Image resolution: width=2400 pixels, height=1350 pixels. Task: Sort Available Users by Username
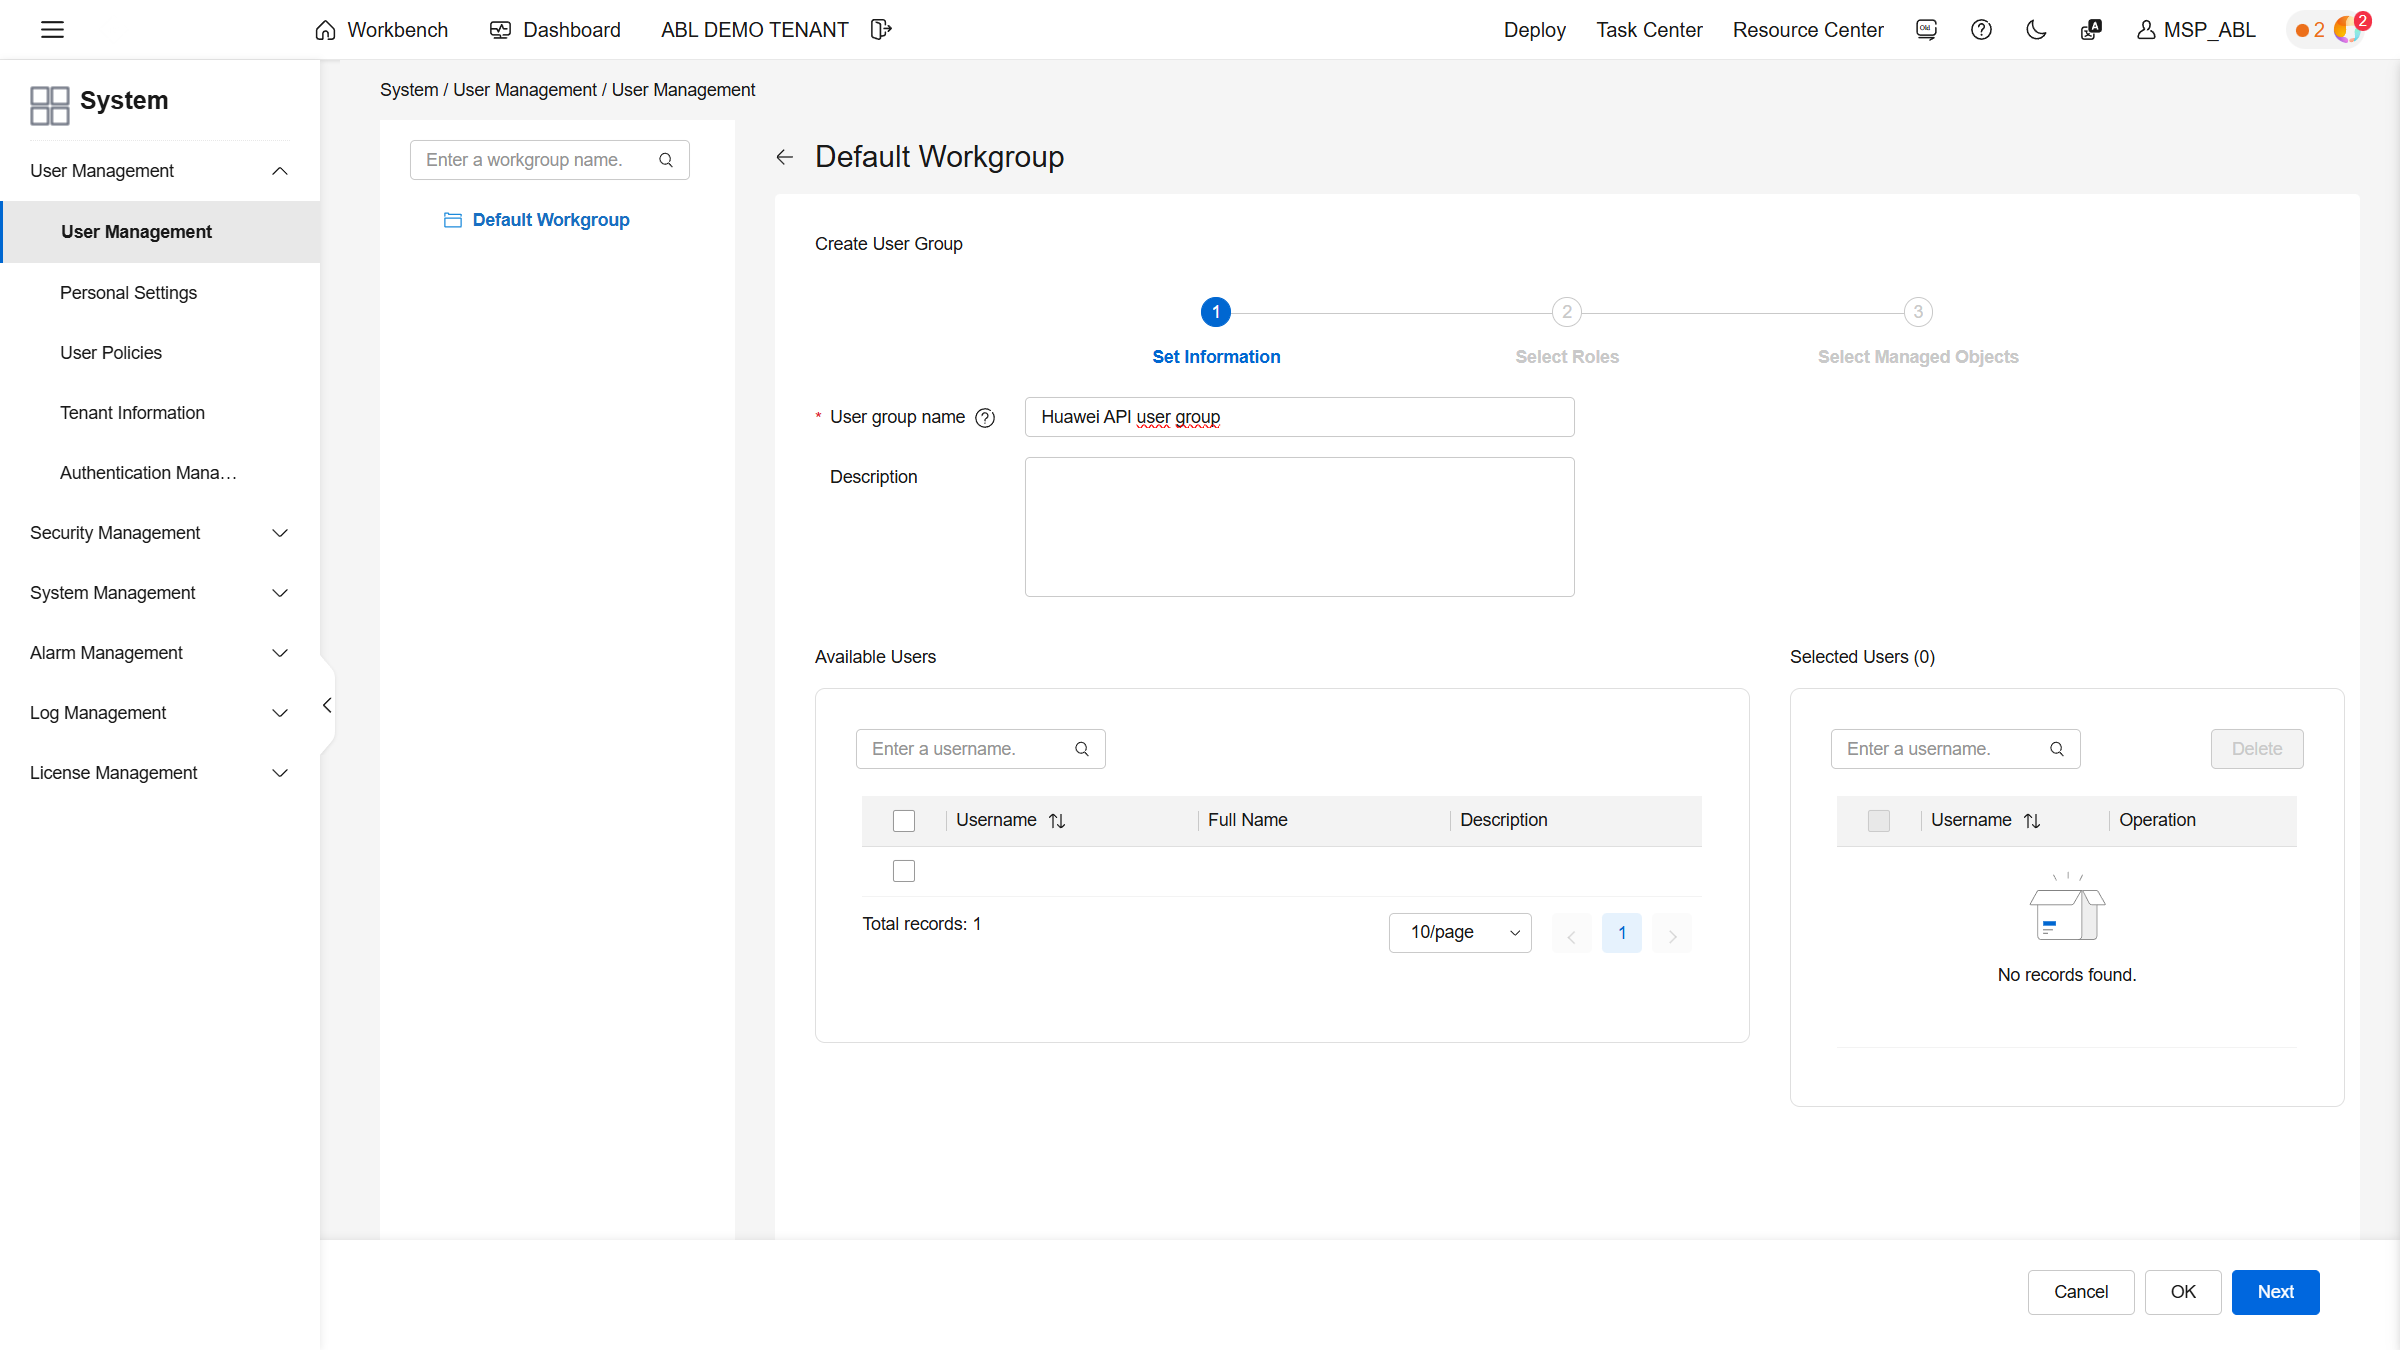1057,821
